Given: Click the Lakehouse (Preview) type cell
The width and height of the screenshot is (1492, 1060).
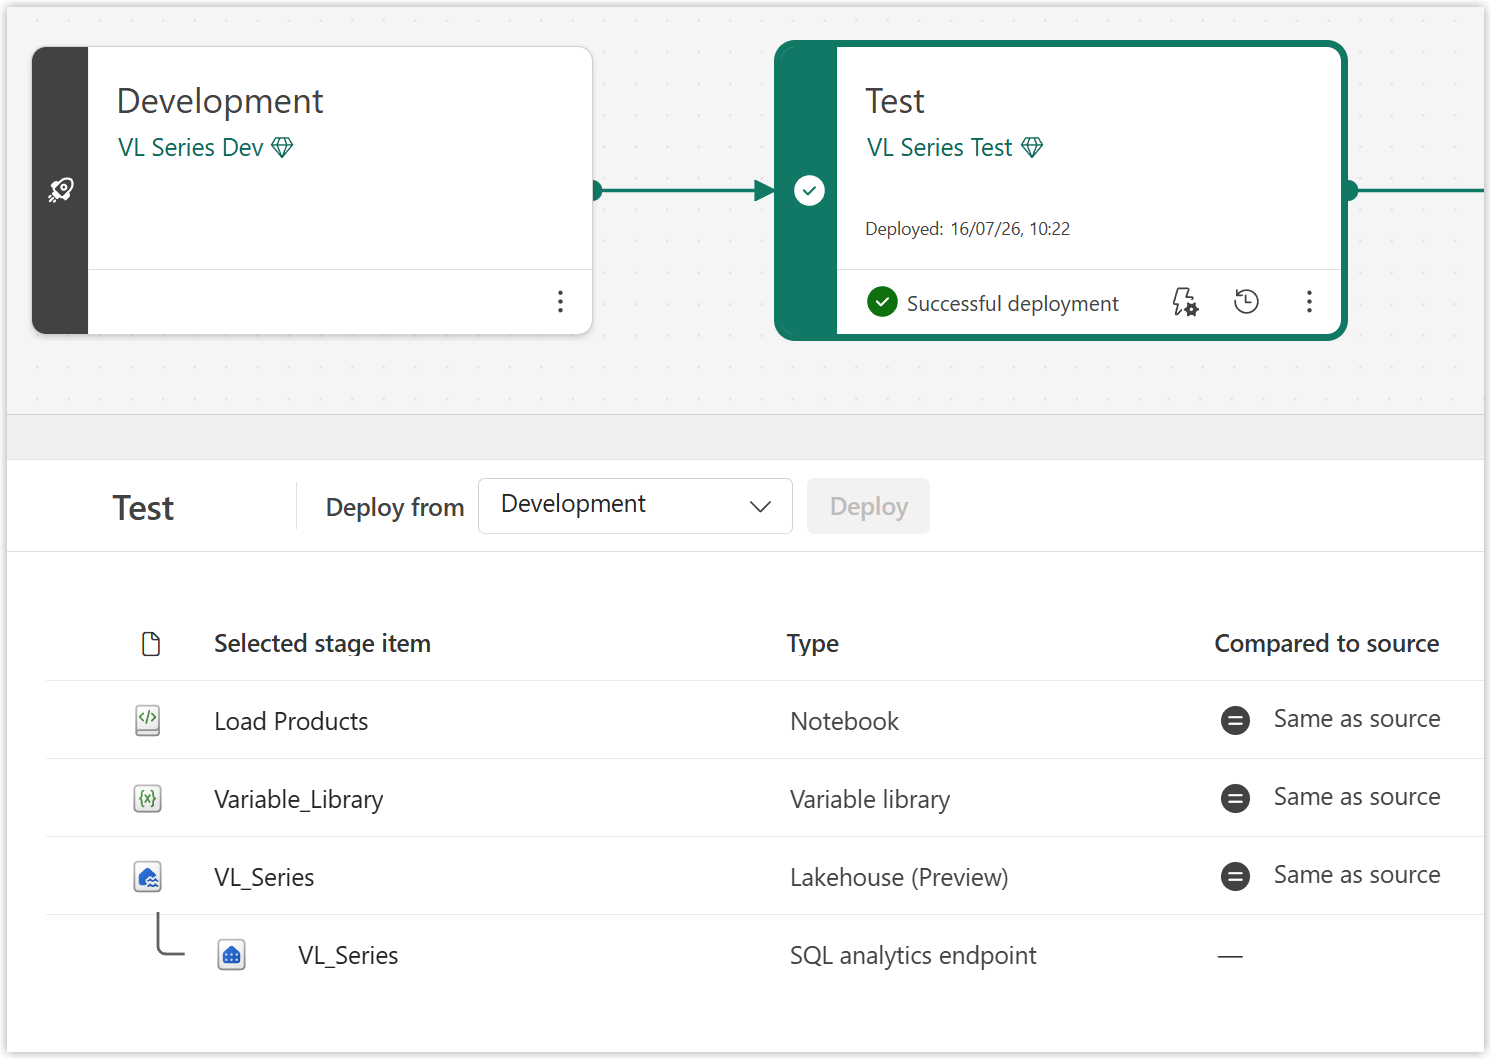Looking at the screenshot, I should (899, 877).
